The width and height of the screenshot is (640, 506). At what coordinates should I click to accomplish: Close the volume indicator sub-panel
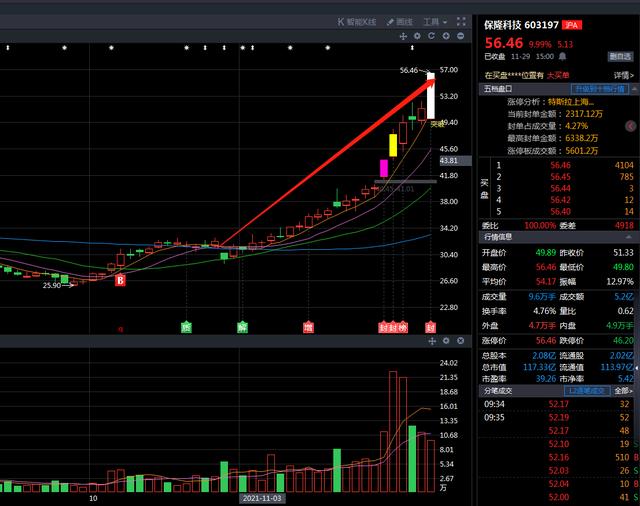pyautogui.click(x=460, y=340)
